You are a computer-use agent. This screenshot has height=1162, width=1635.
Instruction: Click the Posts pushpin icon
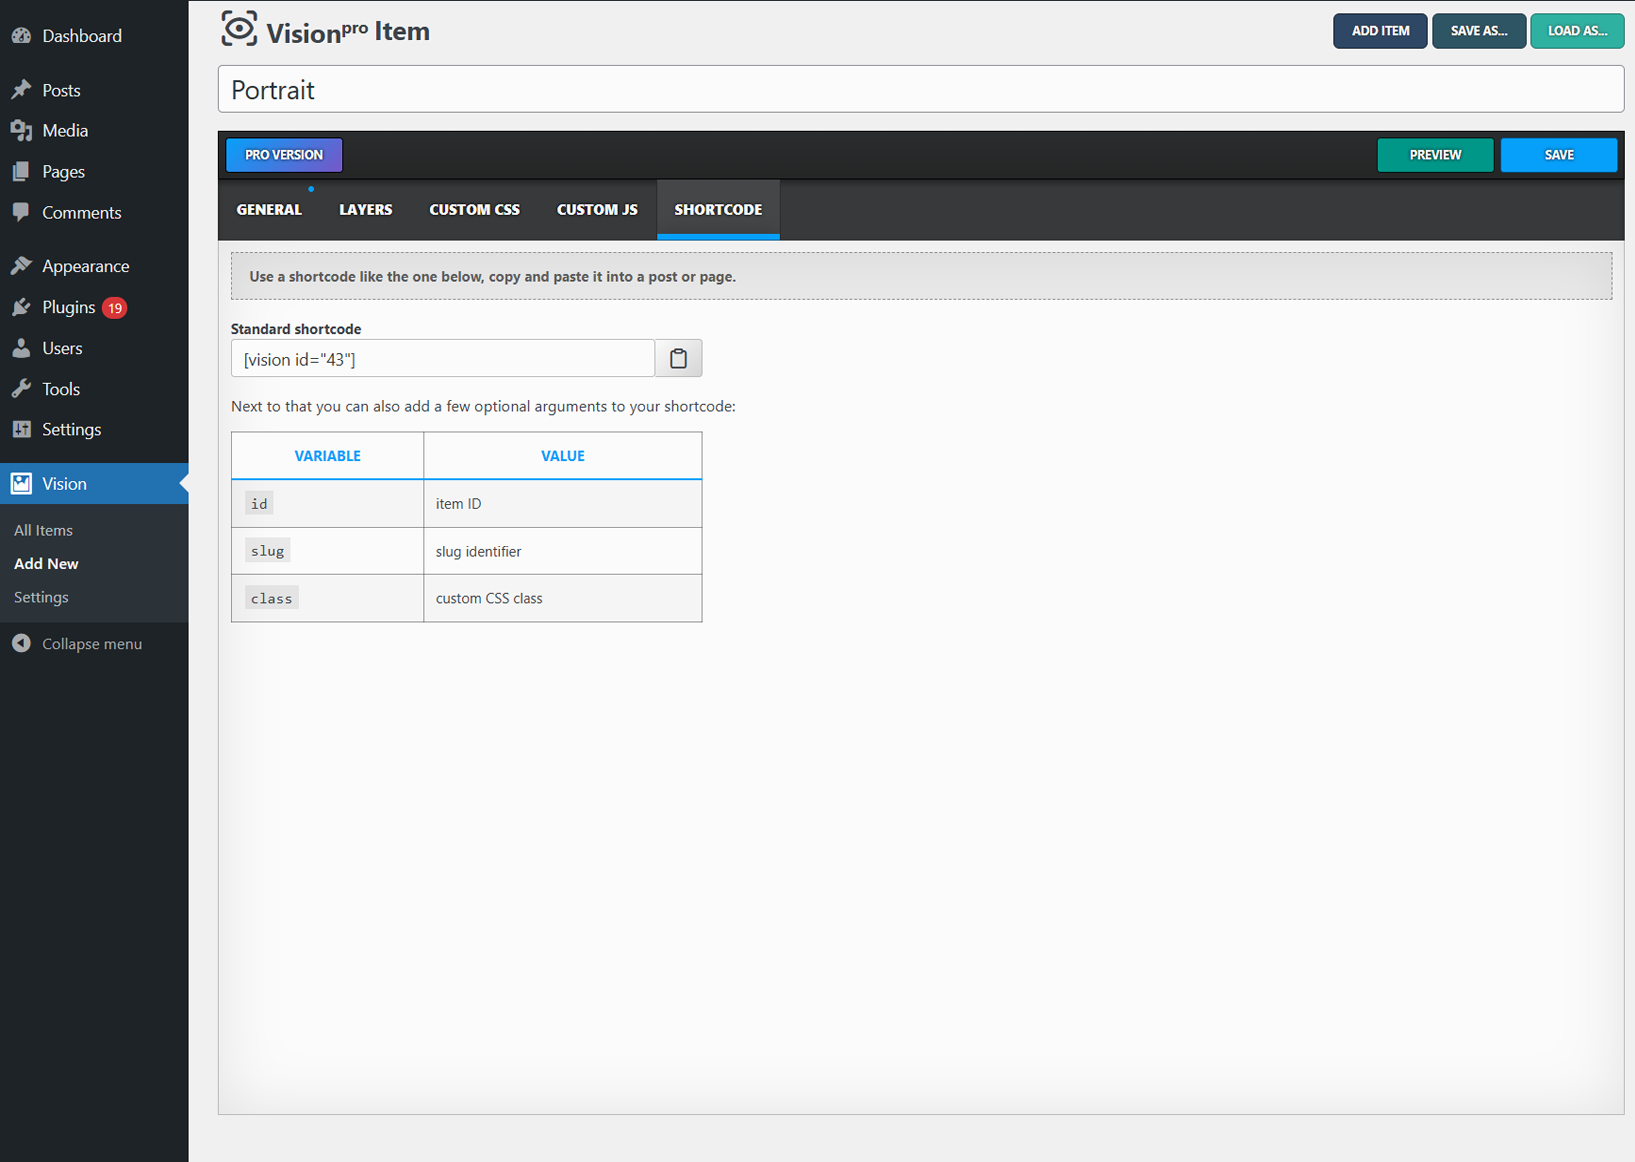21,90
